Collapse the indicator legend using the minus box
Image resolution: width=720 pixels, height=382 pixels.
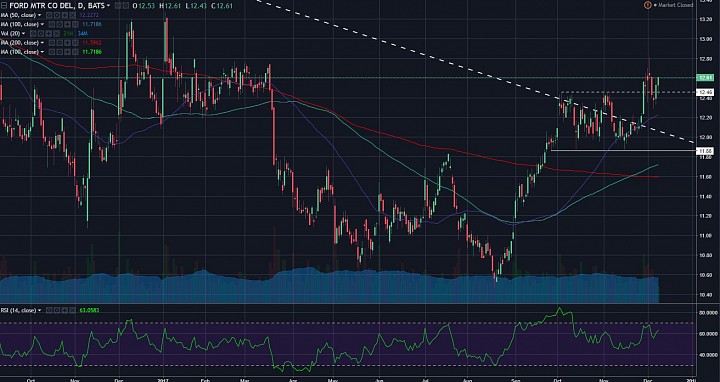pos(4,6)
